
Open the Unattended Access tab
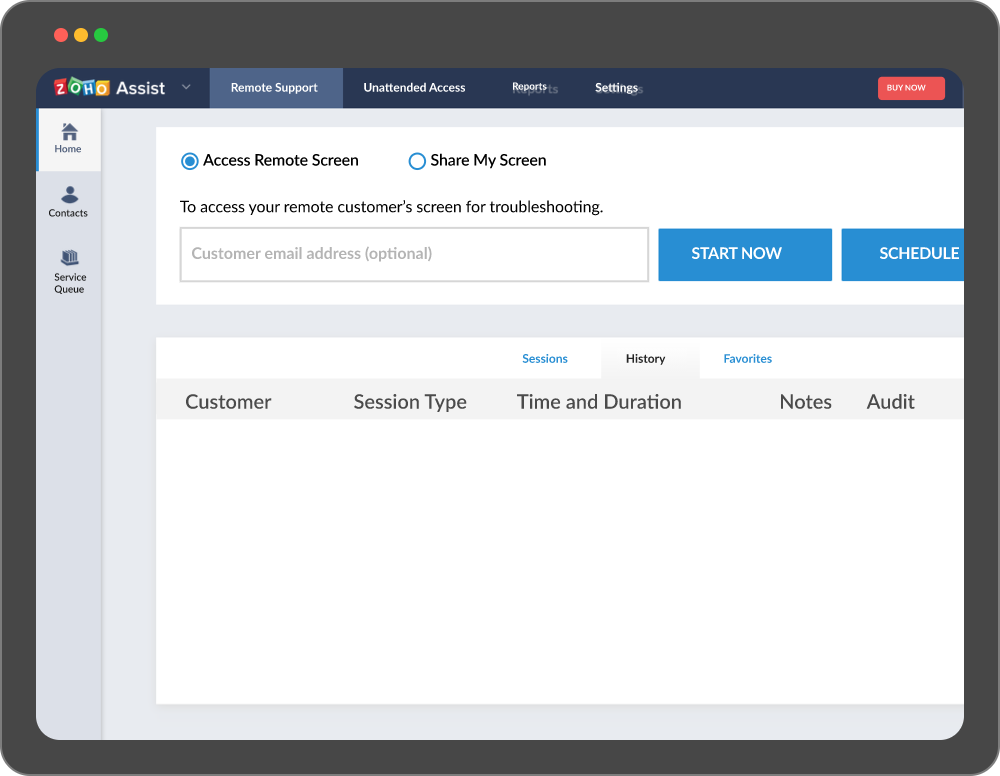tap(414, 88)
